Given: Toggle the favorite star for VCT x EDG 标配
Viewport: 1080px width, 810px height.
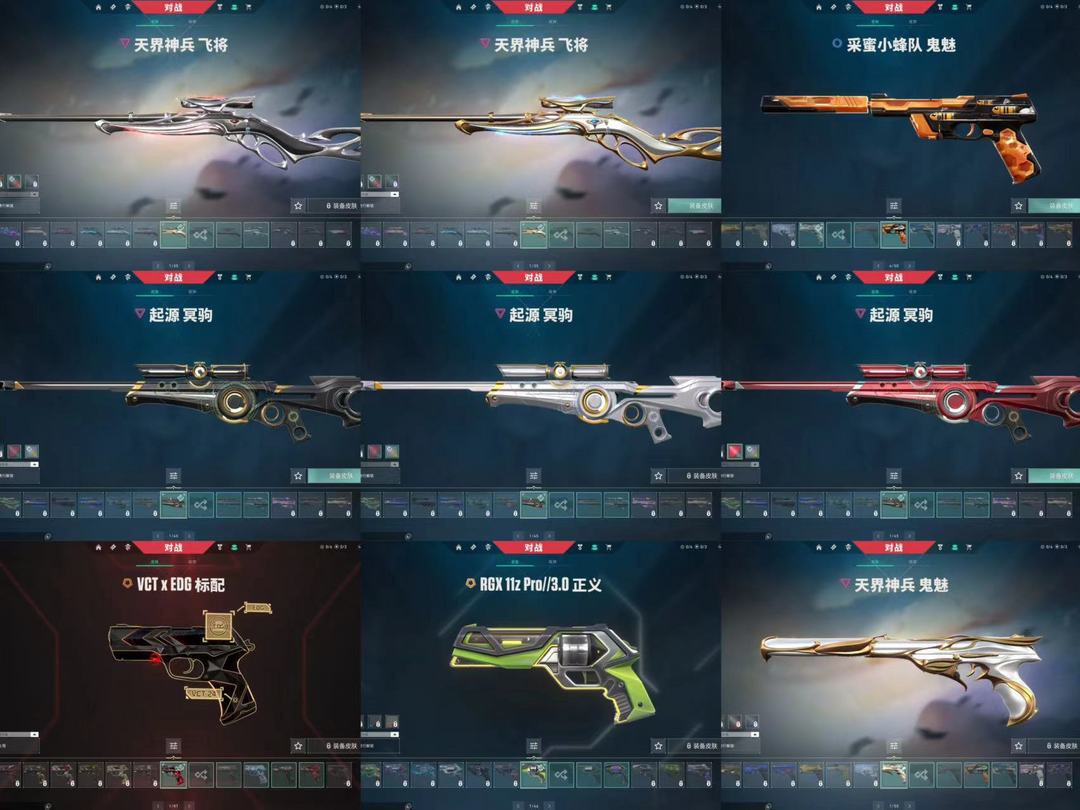Looking at the screenshot, I should pos(298,746).
